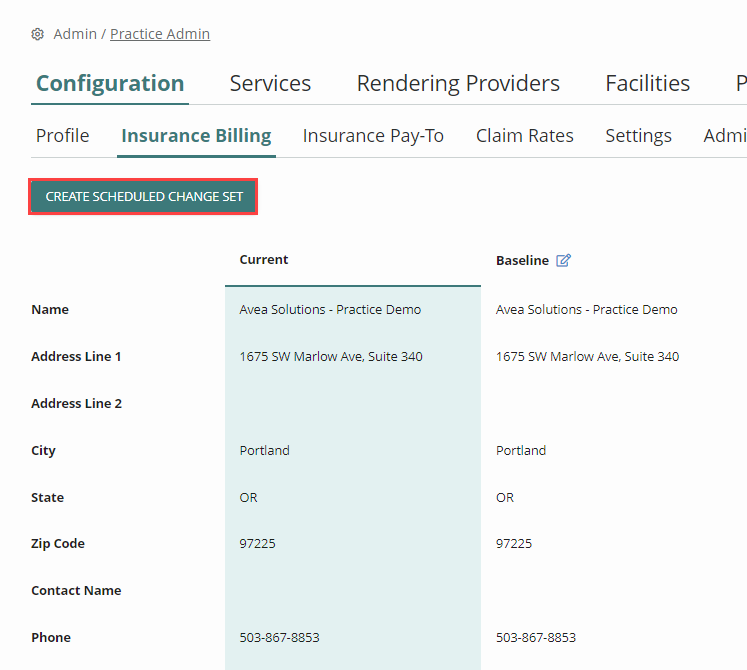Image resolution: width=747 pixels, height=670 pixels.
Task: Open the Profile sub-tab
Action: 62,136
